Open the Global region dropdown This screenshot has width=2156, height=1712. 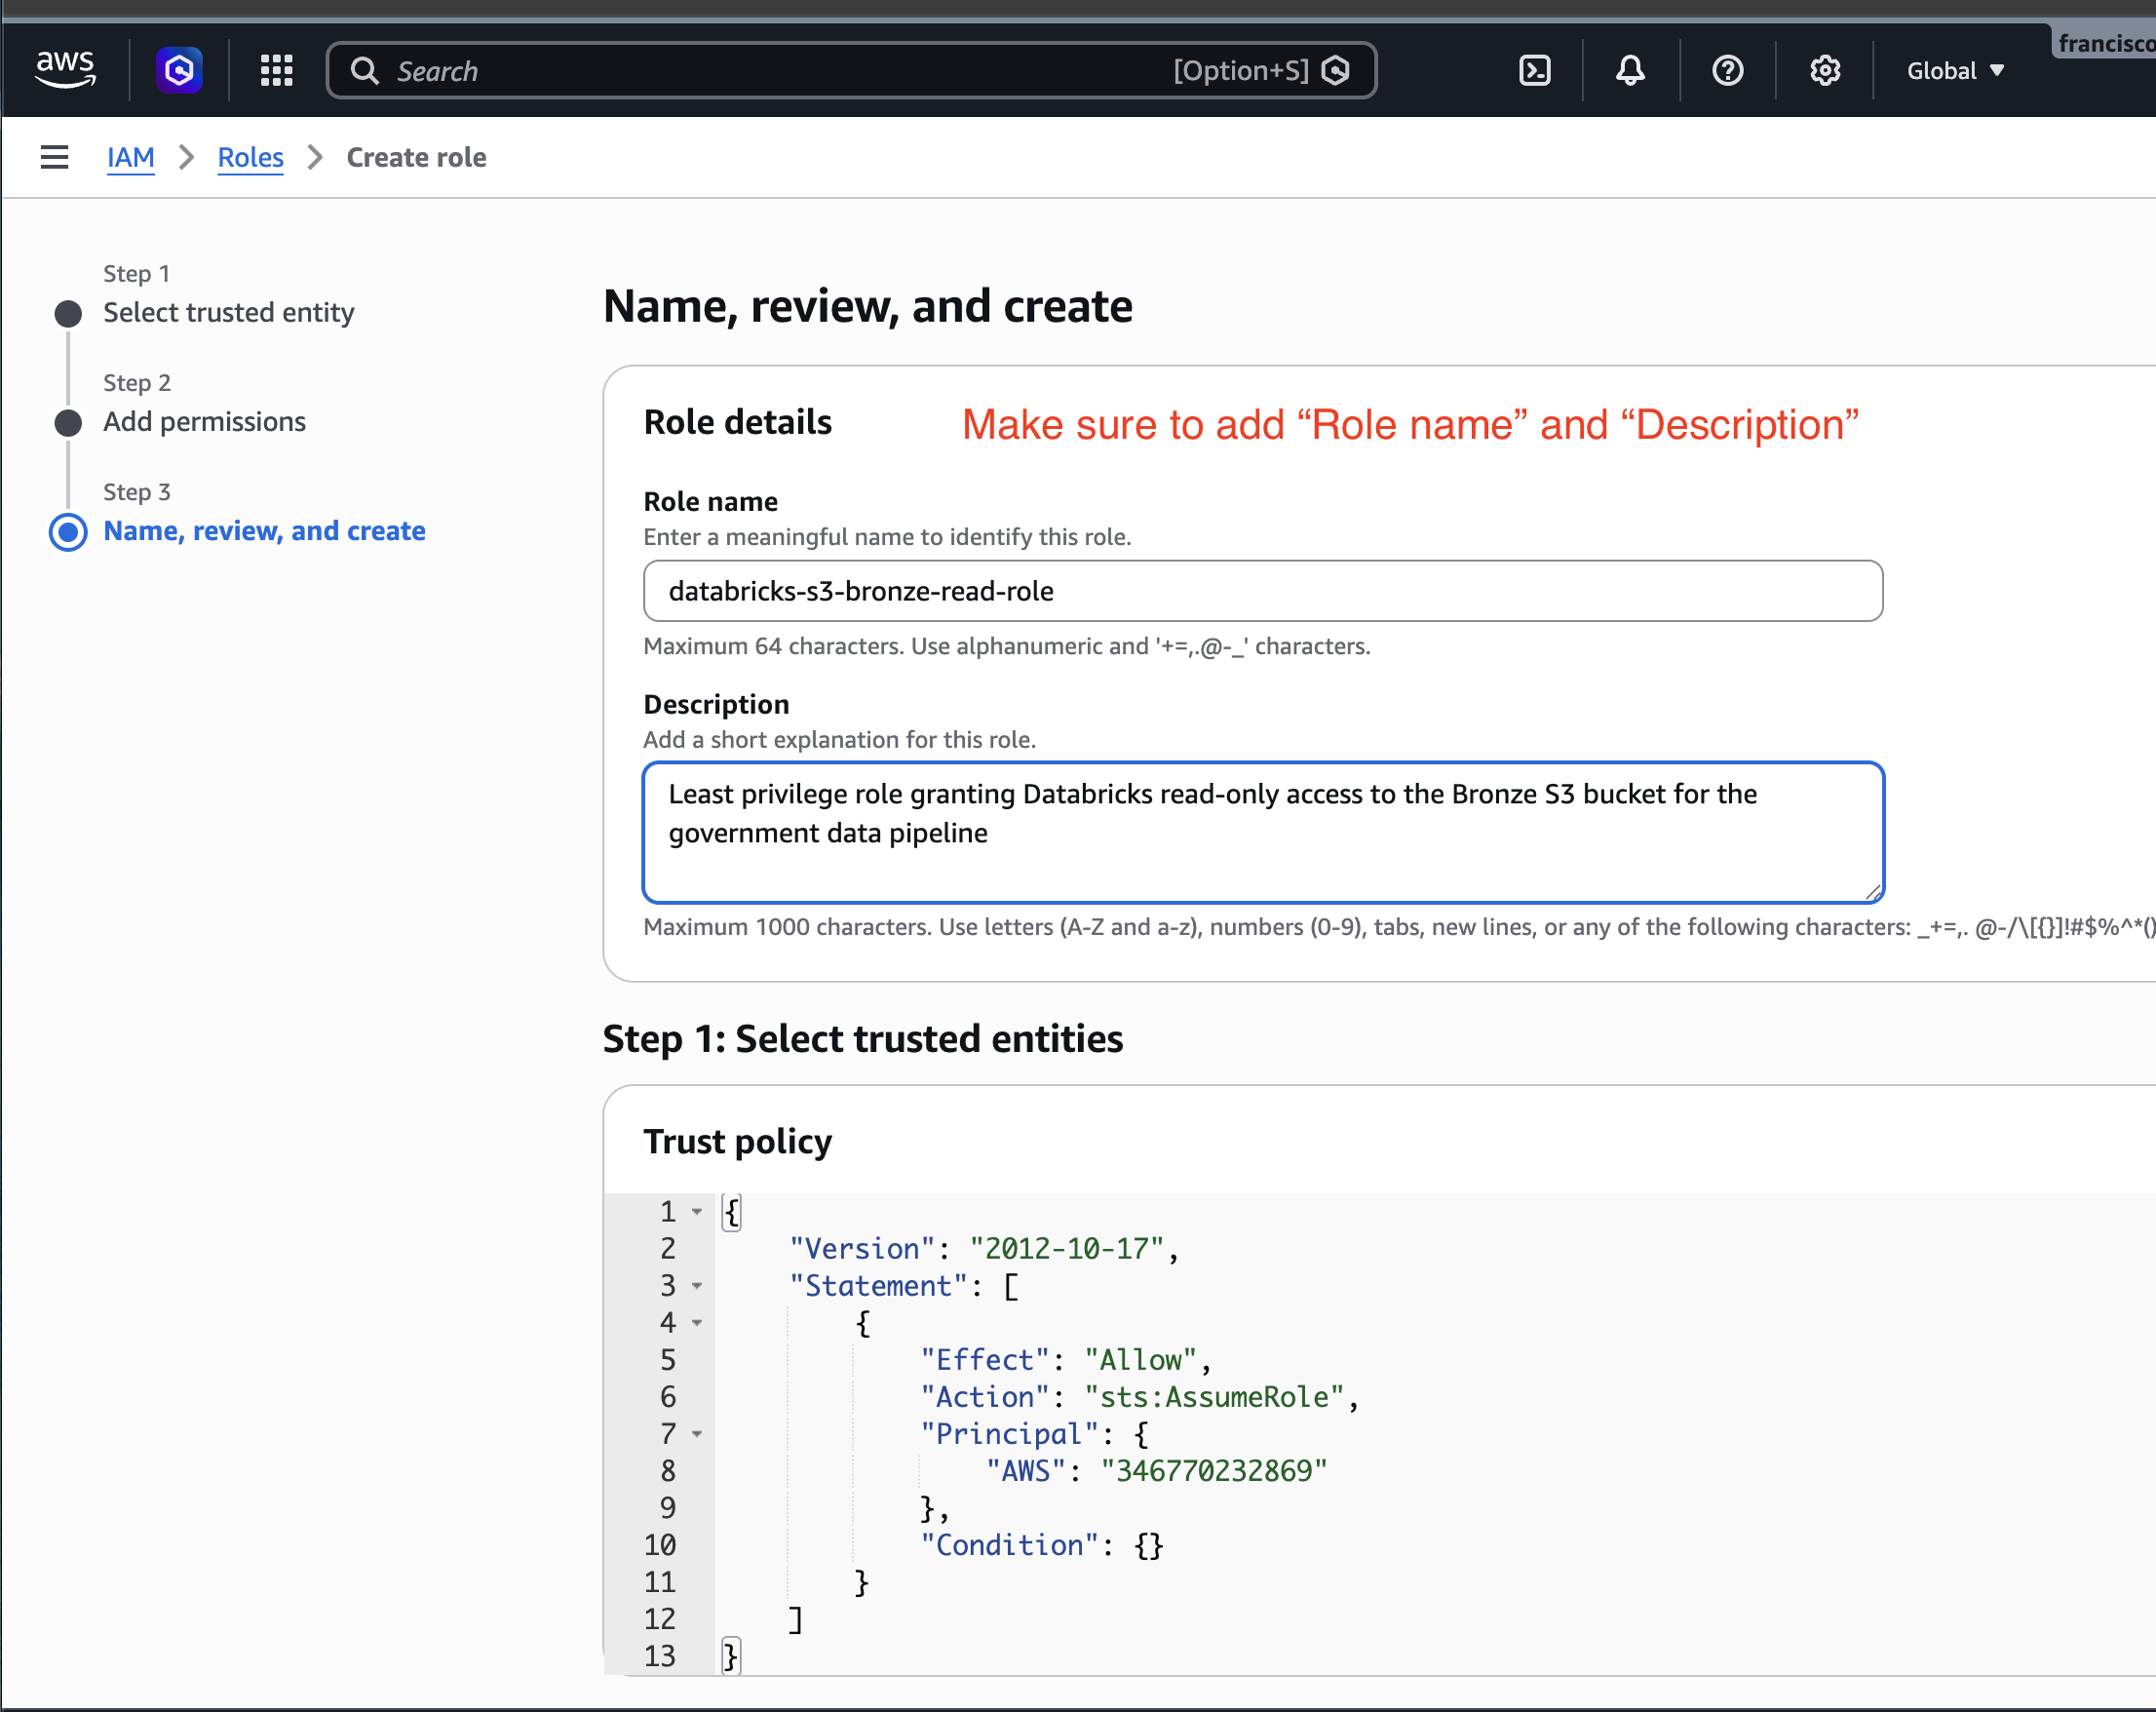tap(1955, 71)
